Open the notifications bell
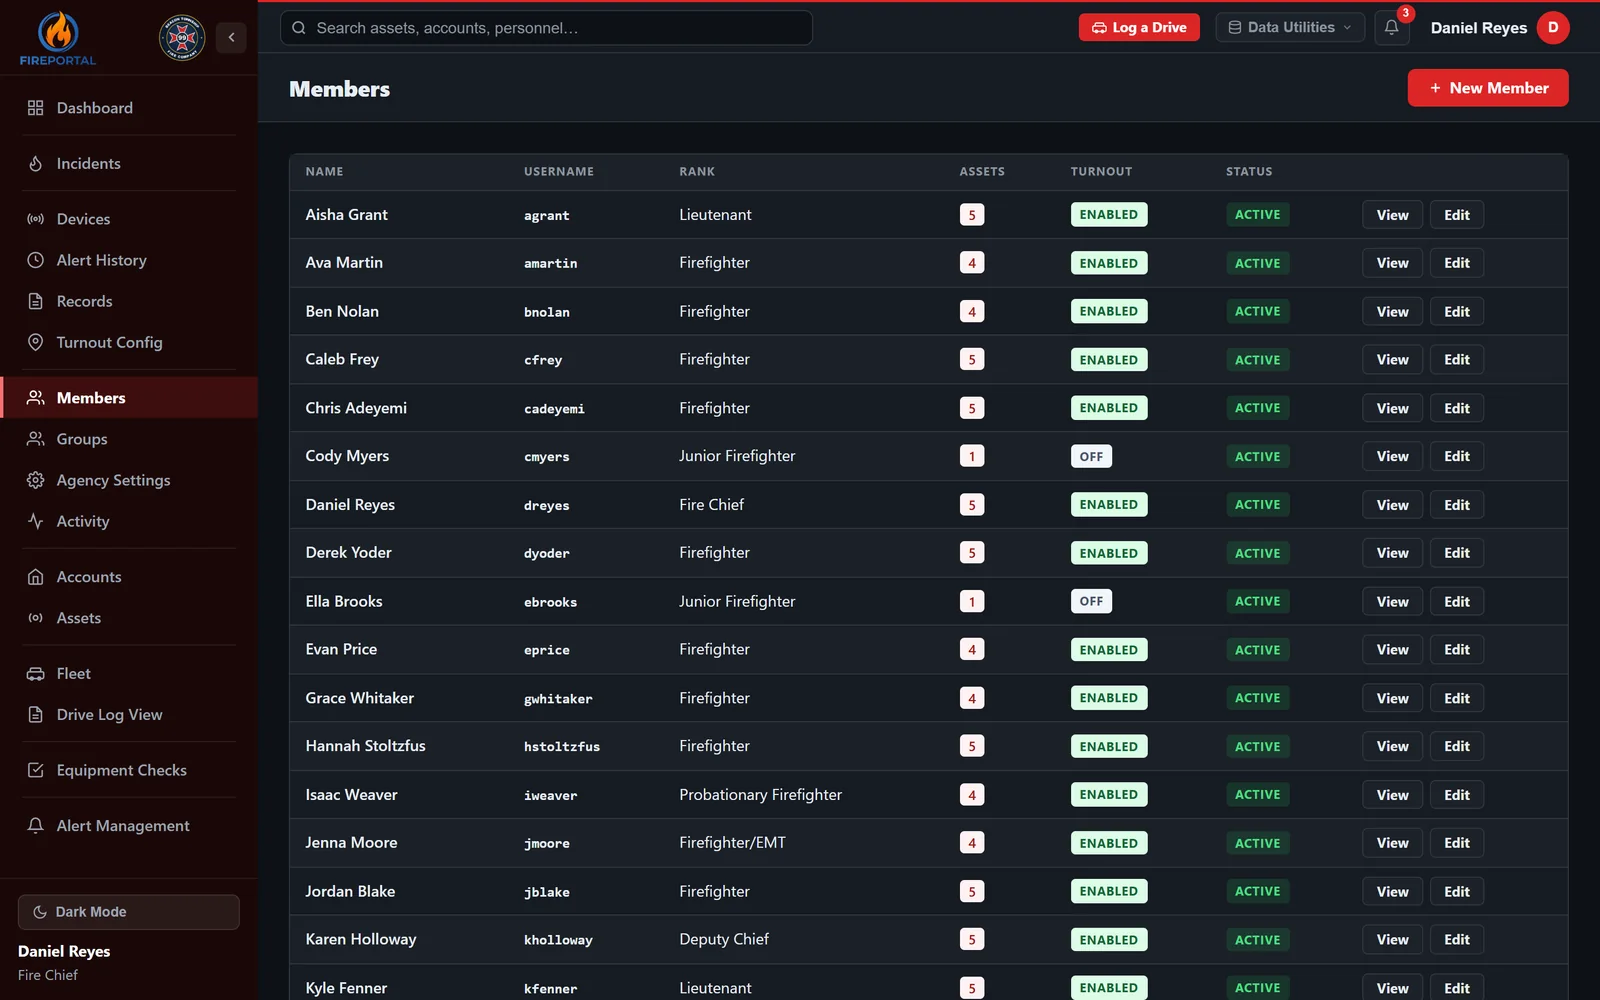The height and width of the screenshot is (1000, 1600). tap(1391, 28)
